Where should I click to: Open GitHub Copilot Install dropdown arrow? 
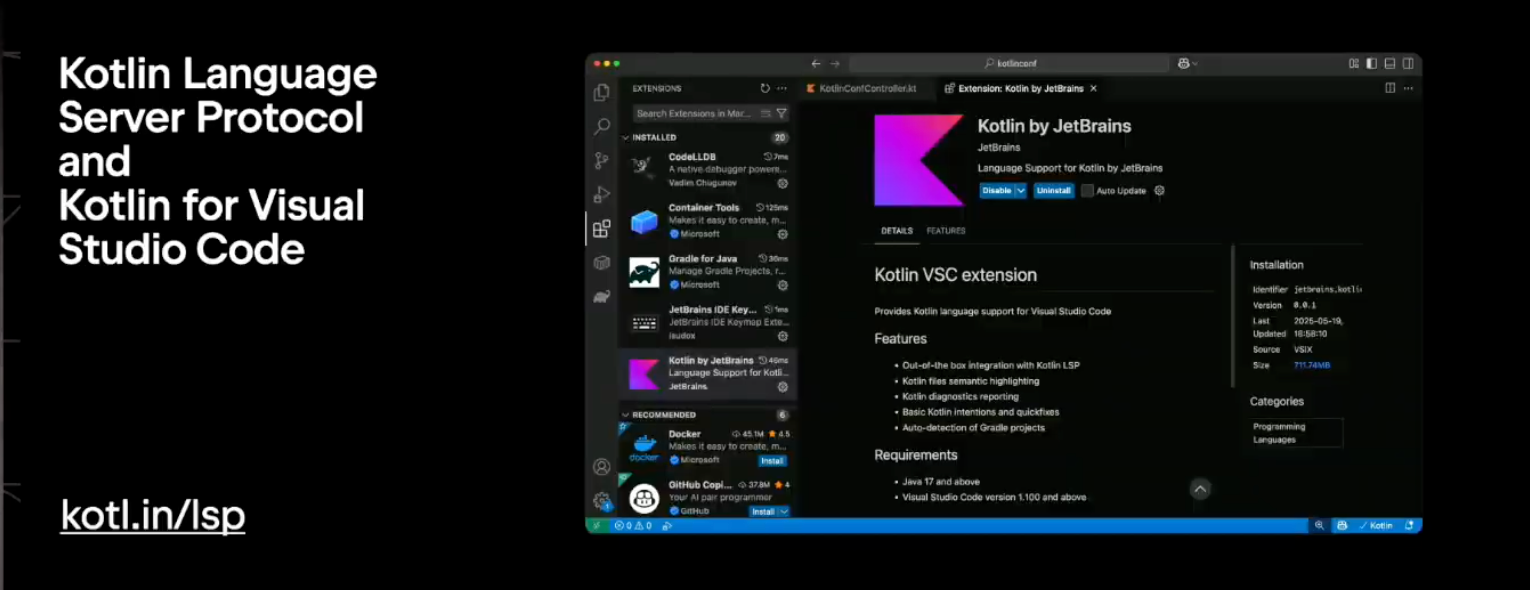(x=784, y=511)
